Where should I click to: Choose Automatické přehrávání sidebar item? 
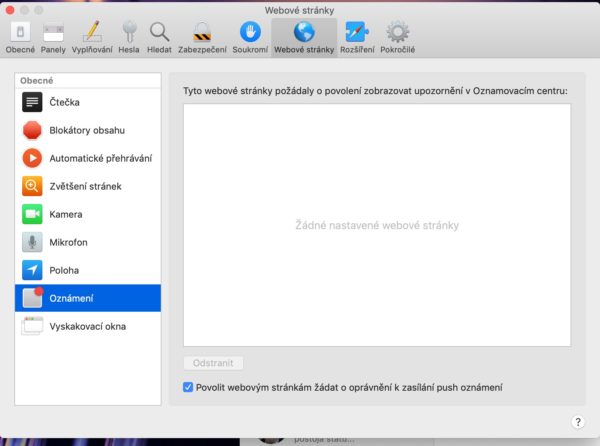[88, 158]
